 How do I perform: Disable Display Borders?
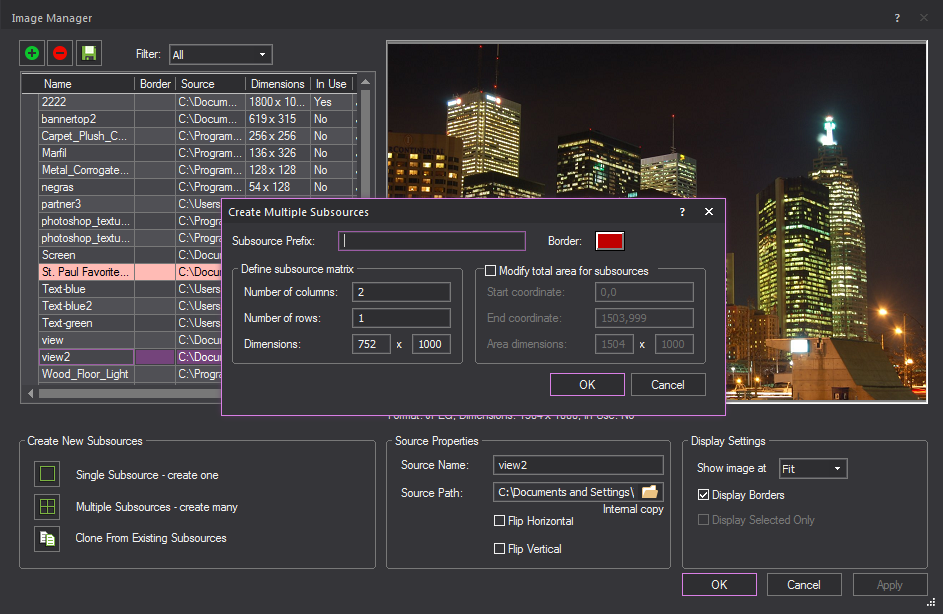tap(704, 494)
